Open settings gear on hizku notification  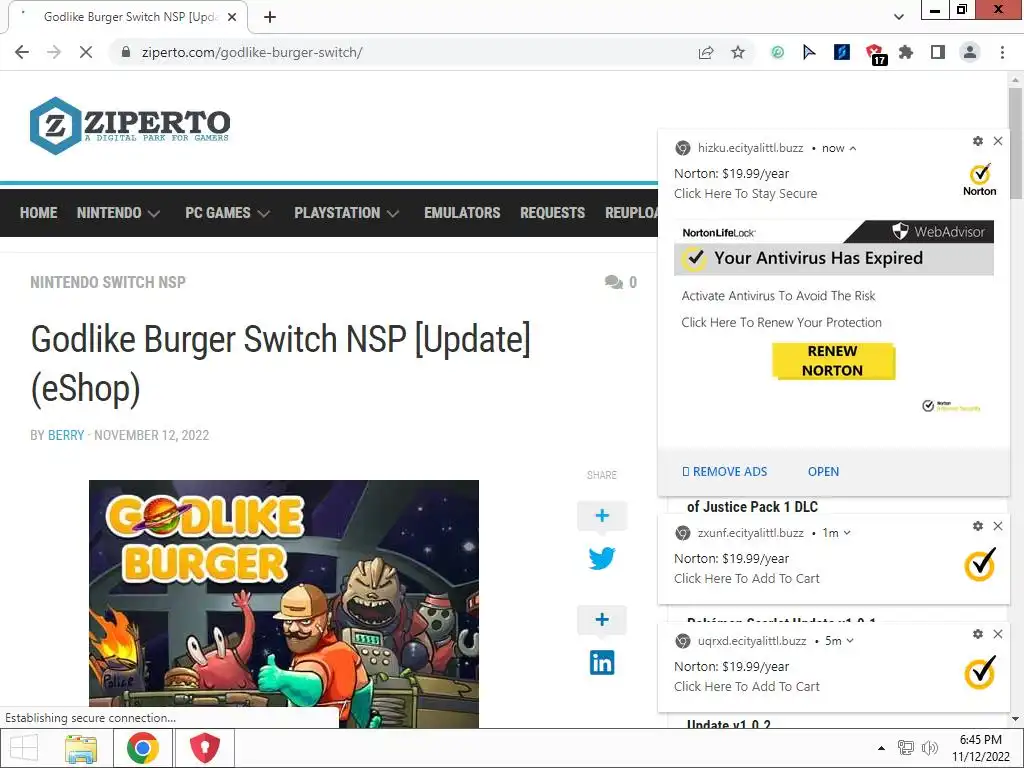pos(978,141)
